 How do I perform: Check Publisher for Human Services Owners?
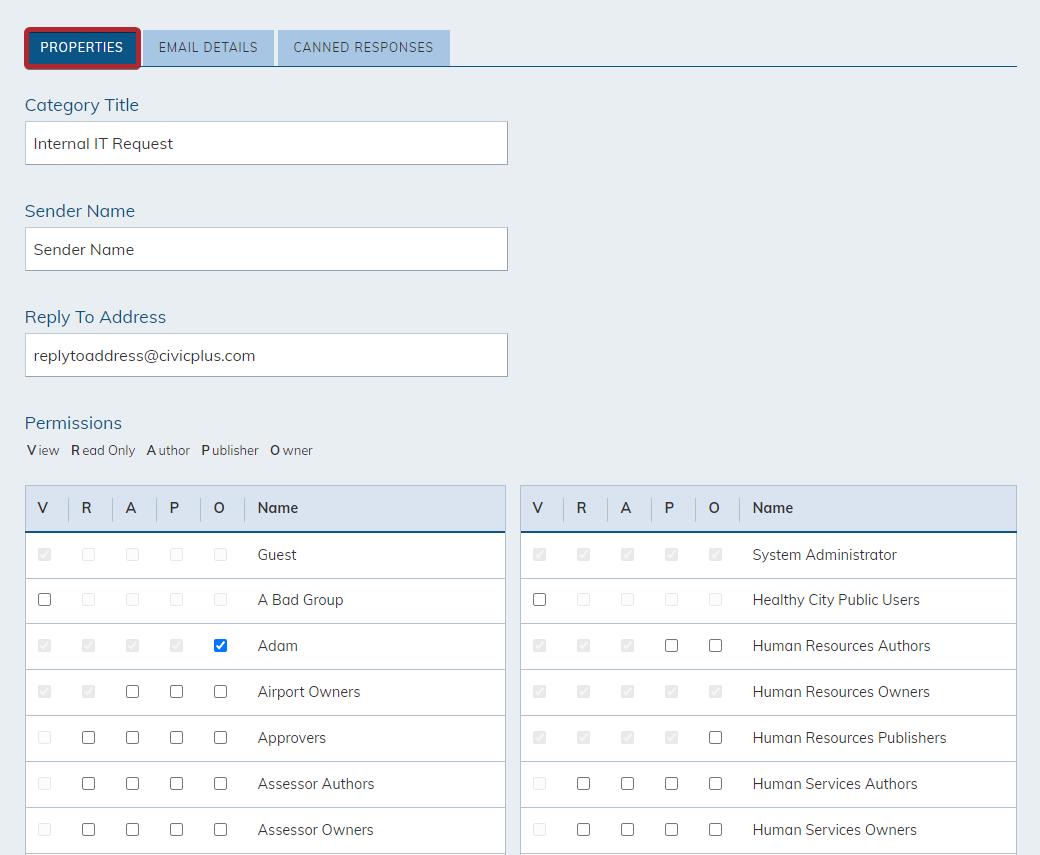tap(671, 830)
